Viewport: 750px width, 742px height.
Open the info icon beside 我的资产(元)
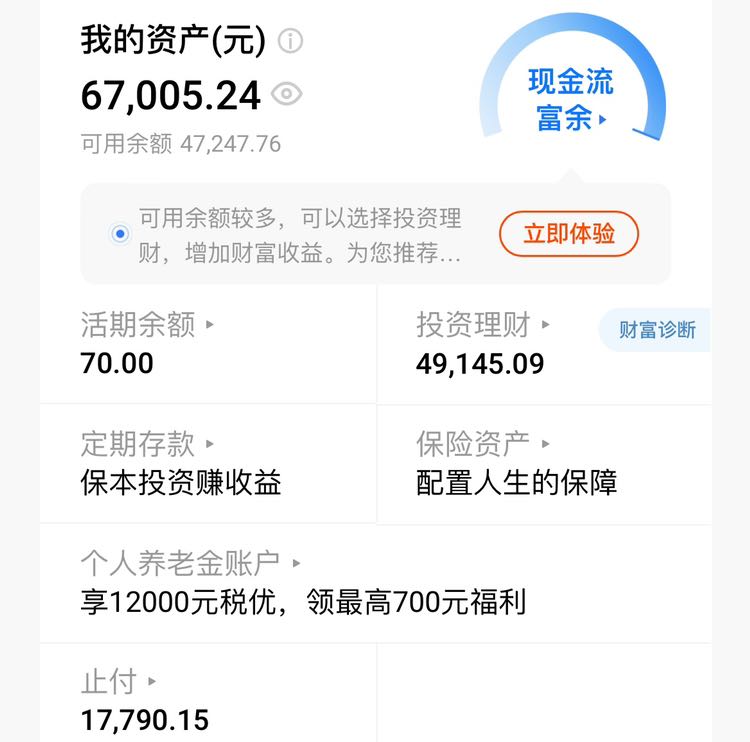tap(290, 41)
